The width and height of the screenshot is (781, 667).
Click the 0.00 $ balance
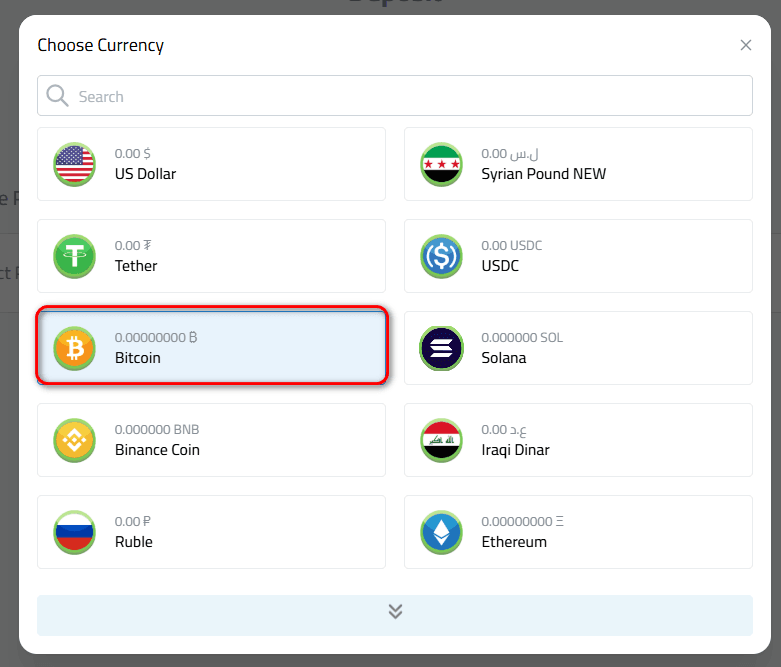pos(132,153)
